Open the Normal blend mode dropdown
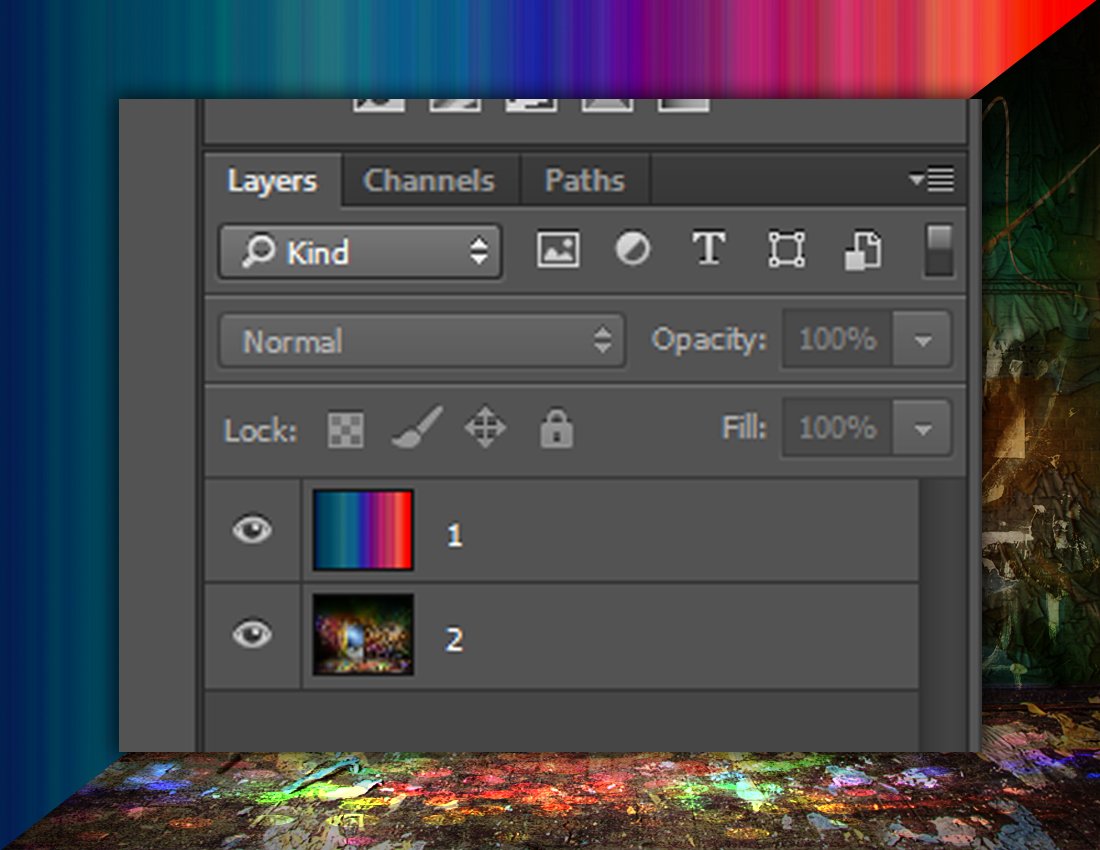Screen dimensions: 1100x850 [x=422, y=341]
